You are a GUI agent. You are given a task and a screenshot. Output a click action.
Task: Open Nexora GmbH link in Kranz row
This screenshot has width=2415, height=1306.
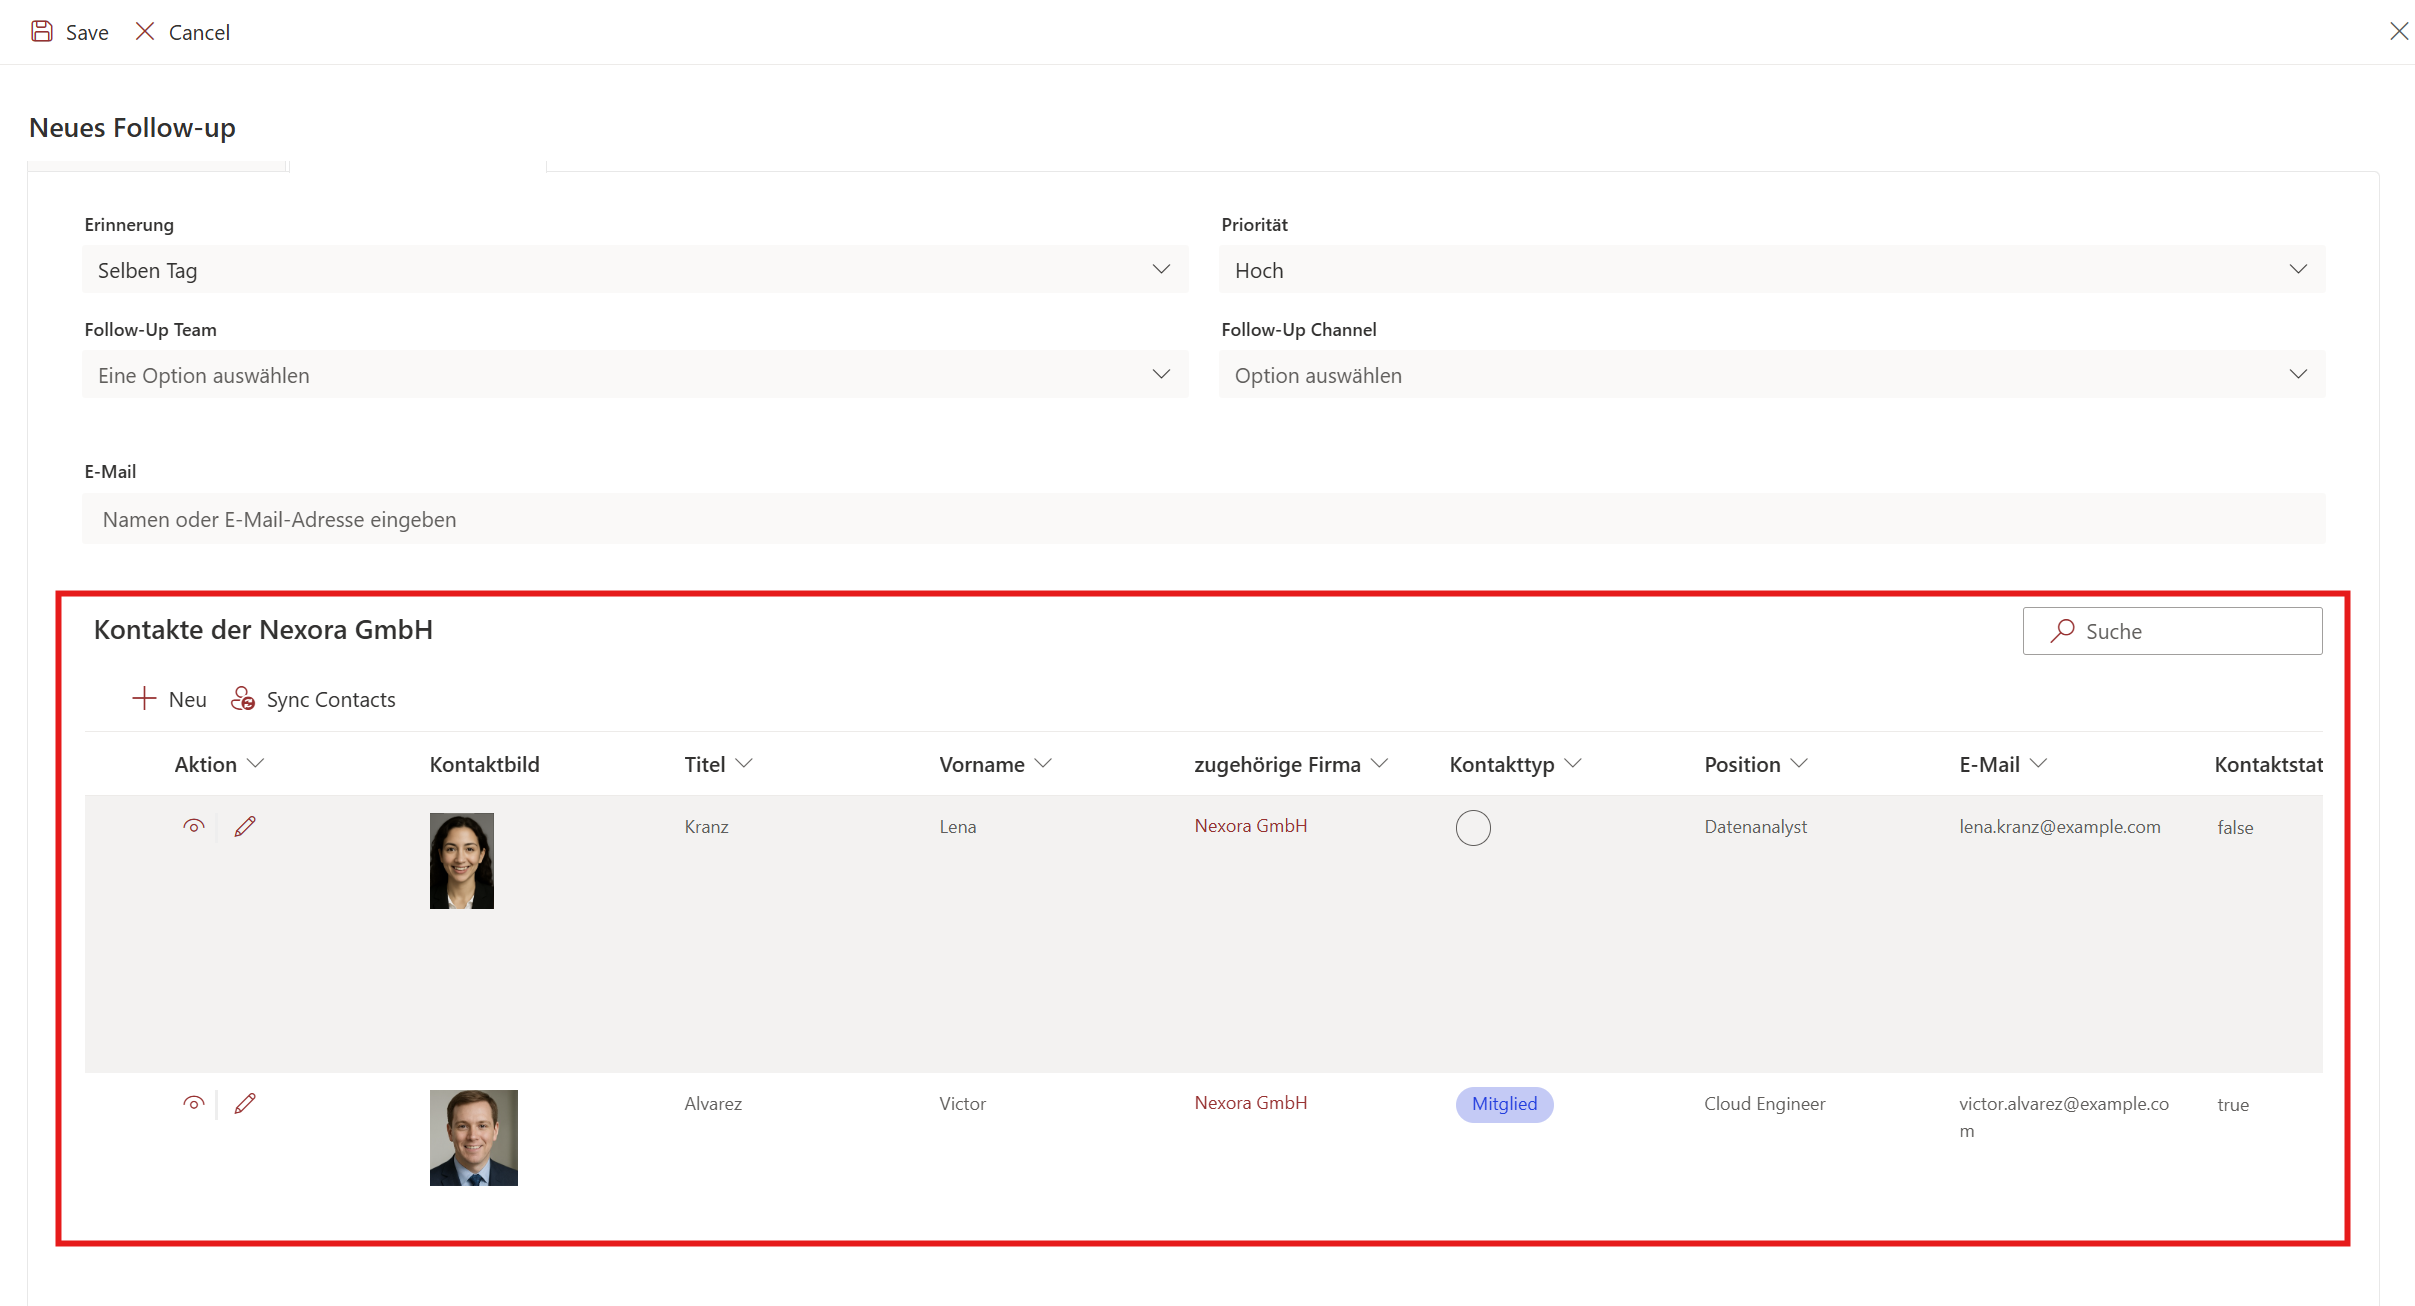[x=1250, y=826]
